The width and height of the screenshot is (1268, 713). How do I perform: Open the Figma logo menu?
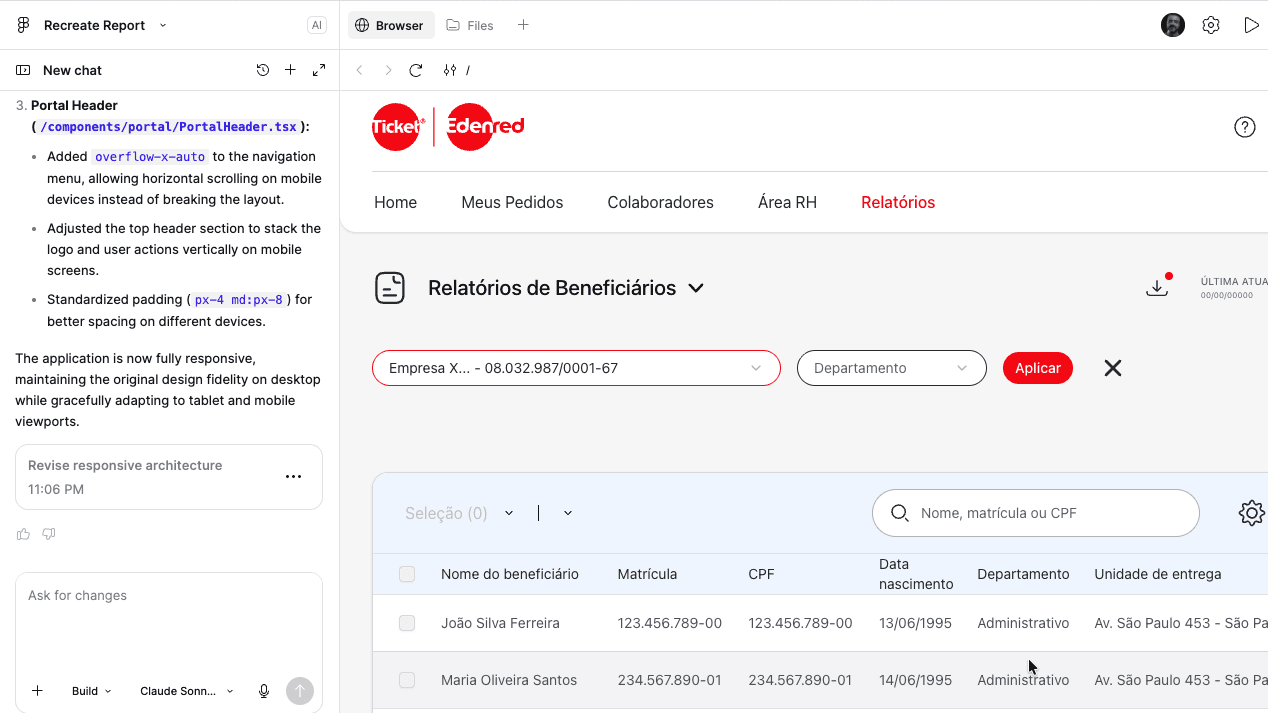click(x=24, y=25)
